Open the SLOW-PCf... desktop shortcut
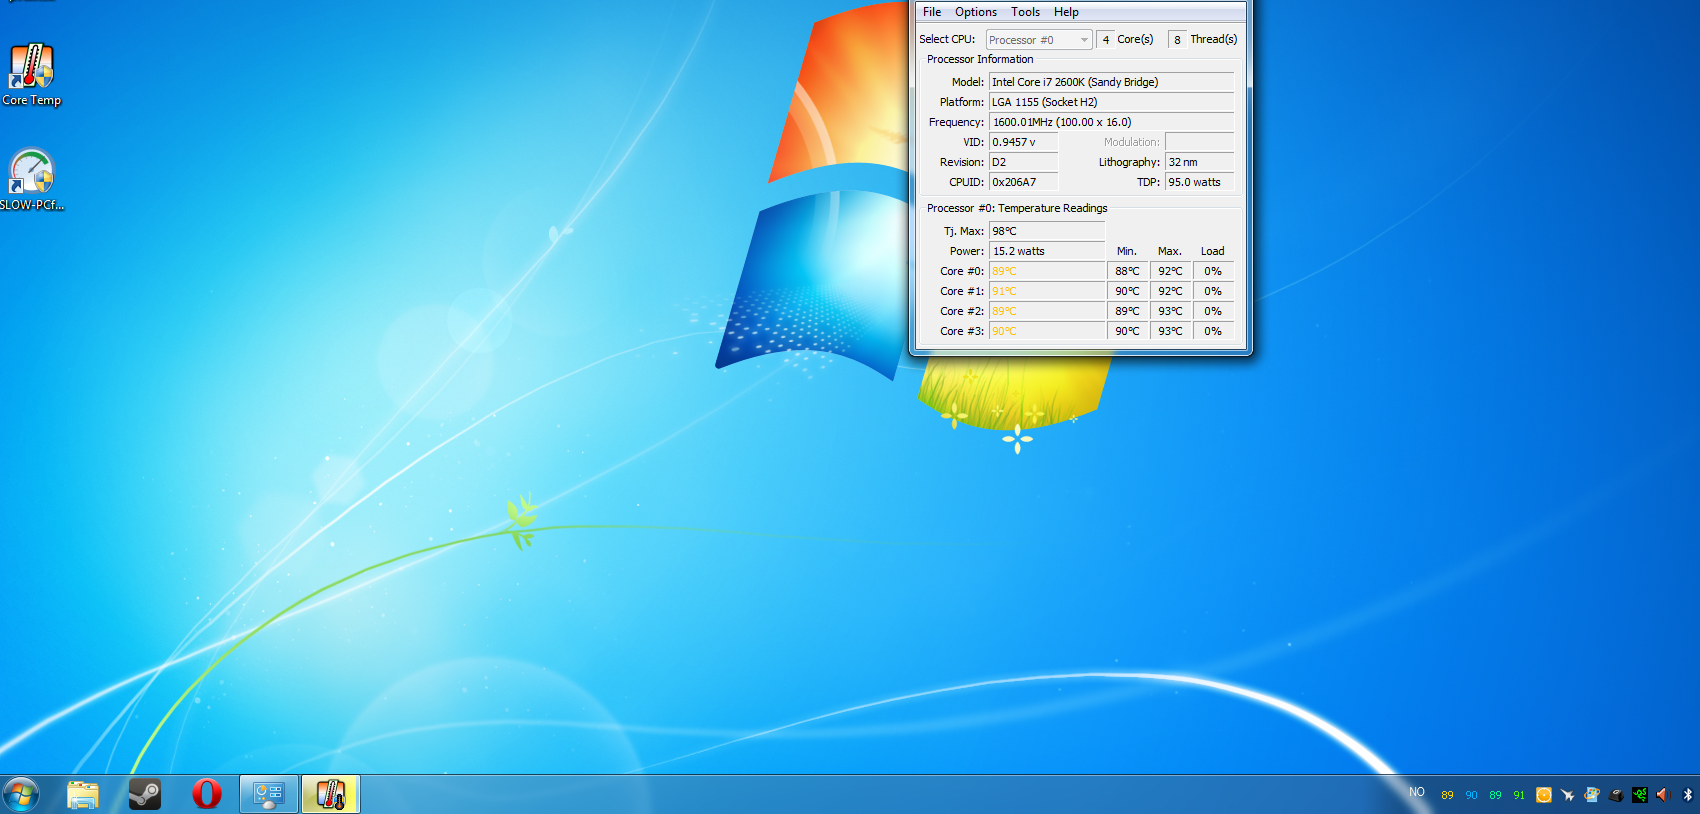Image resolution: width=1700 pixels, height=814 pixels. [x=32, y=179]
